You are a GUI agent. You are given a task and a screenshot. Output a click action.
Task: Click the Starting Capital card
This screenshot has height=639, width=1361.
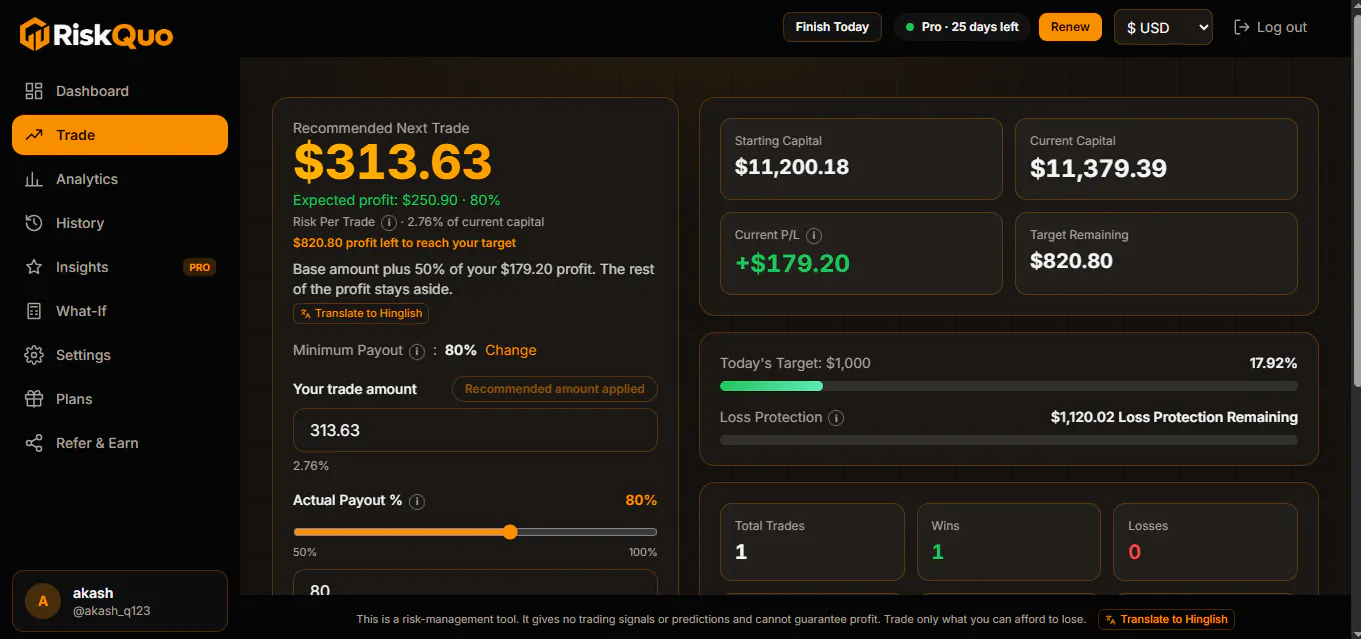(x=861, y=159)
